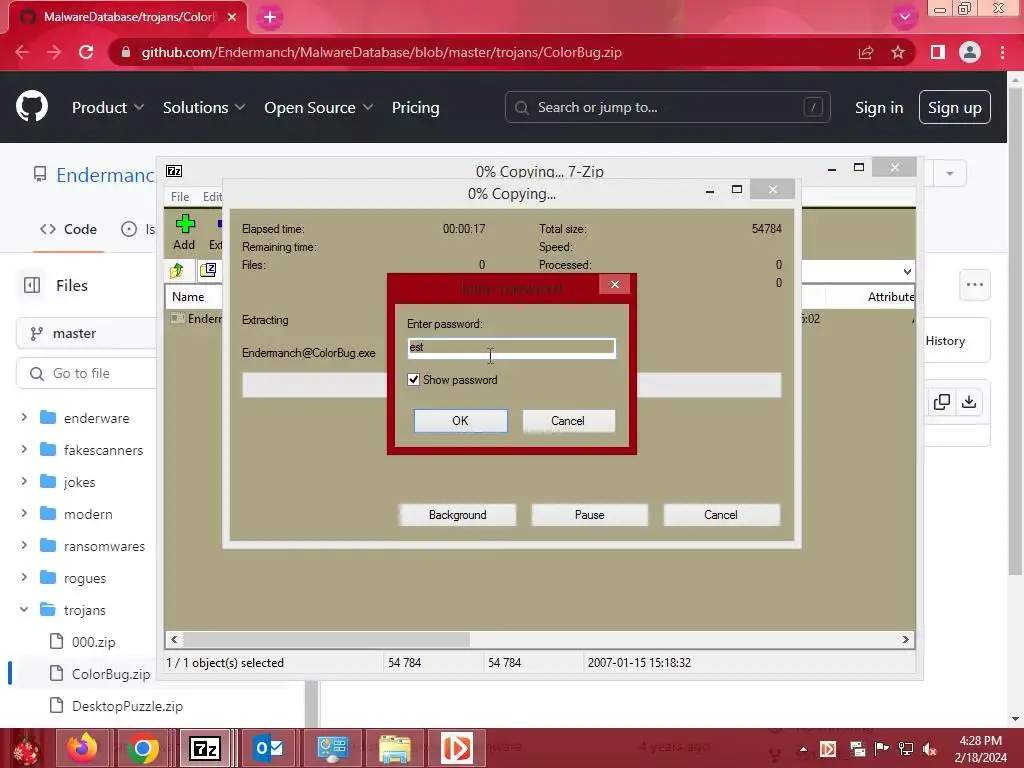The image size is (1024, 768).
Task: Switch to 7-Zip in taskbar
Action: pos(204,748)
